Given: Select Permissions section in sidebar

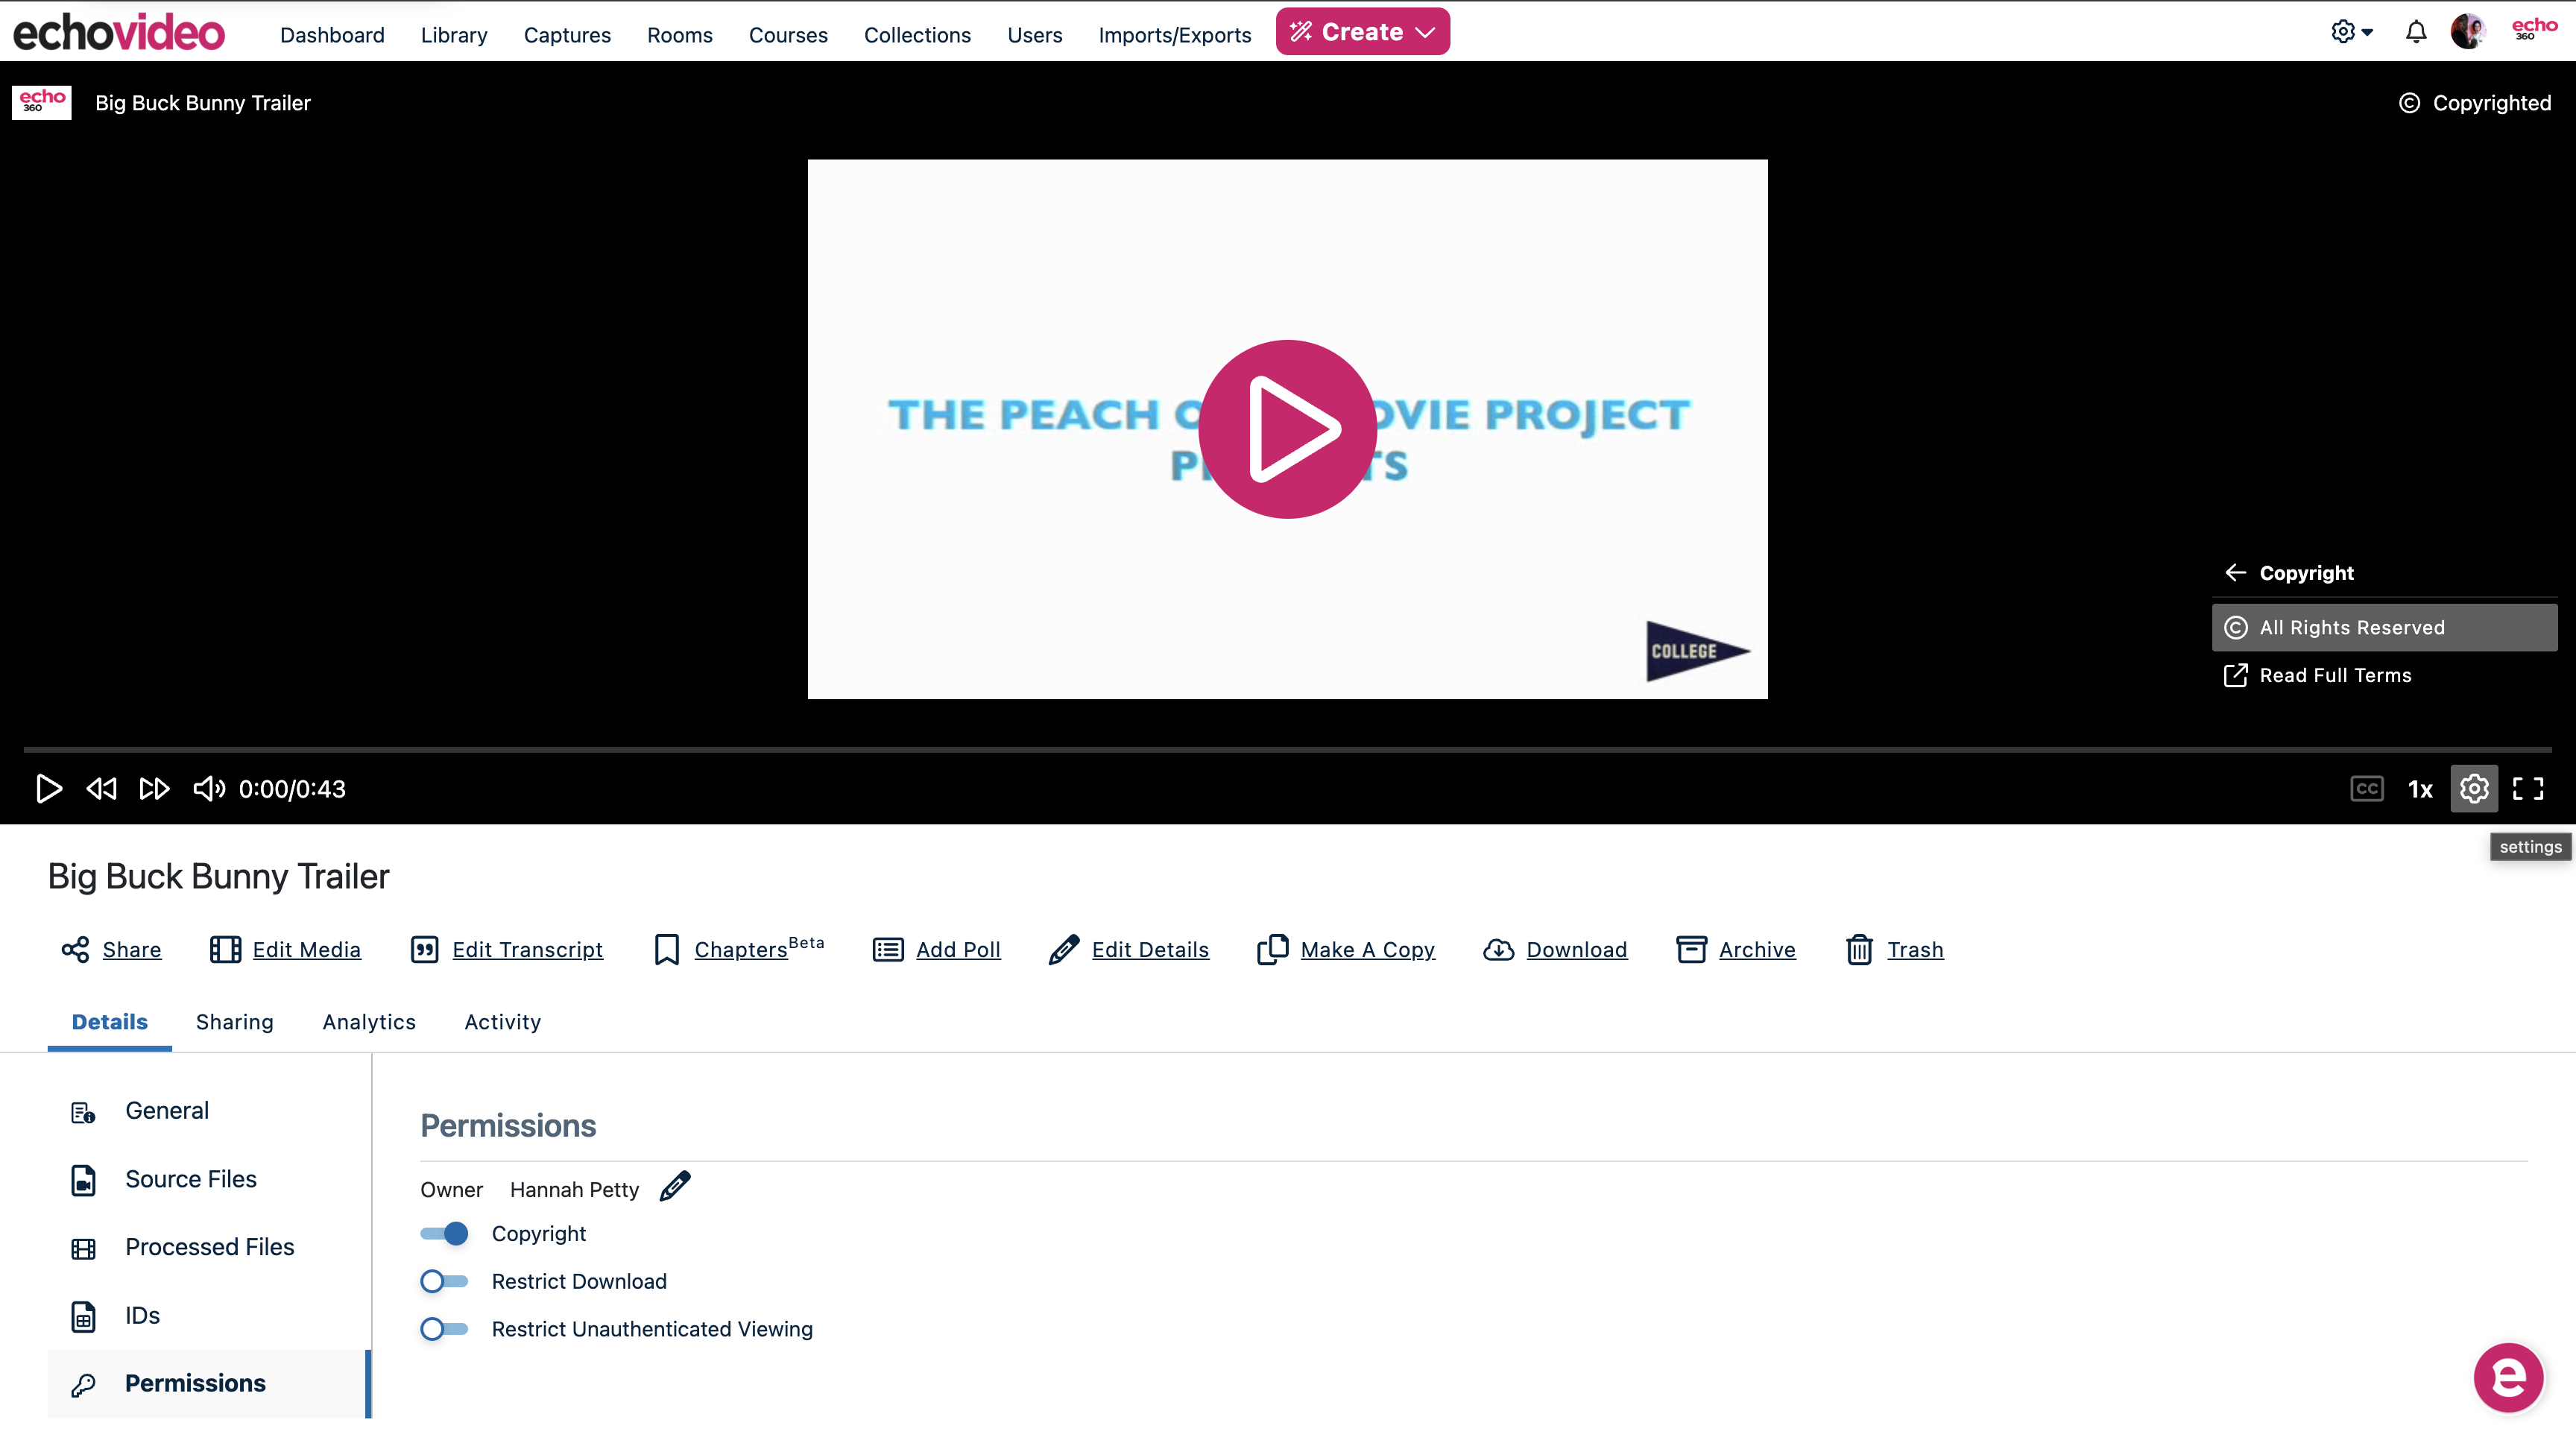Looking at the screenshot, I should click(207, 1383).
